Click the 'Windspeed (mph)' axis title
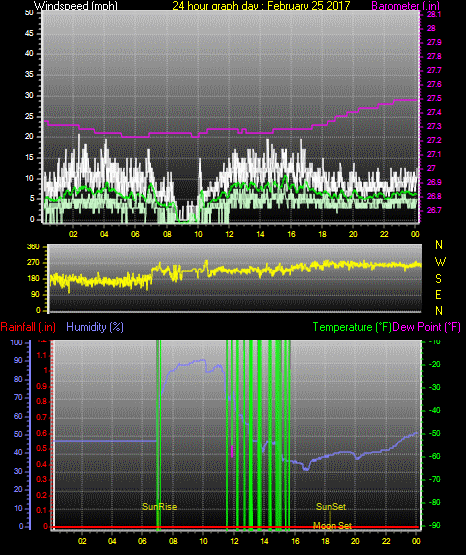The height and width of the screenshot is (555, 466). pos(75,6)
